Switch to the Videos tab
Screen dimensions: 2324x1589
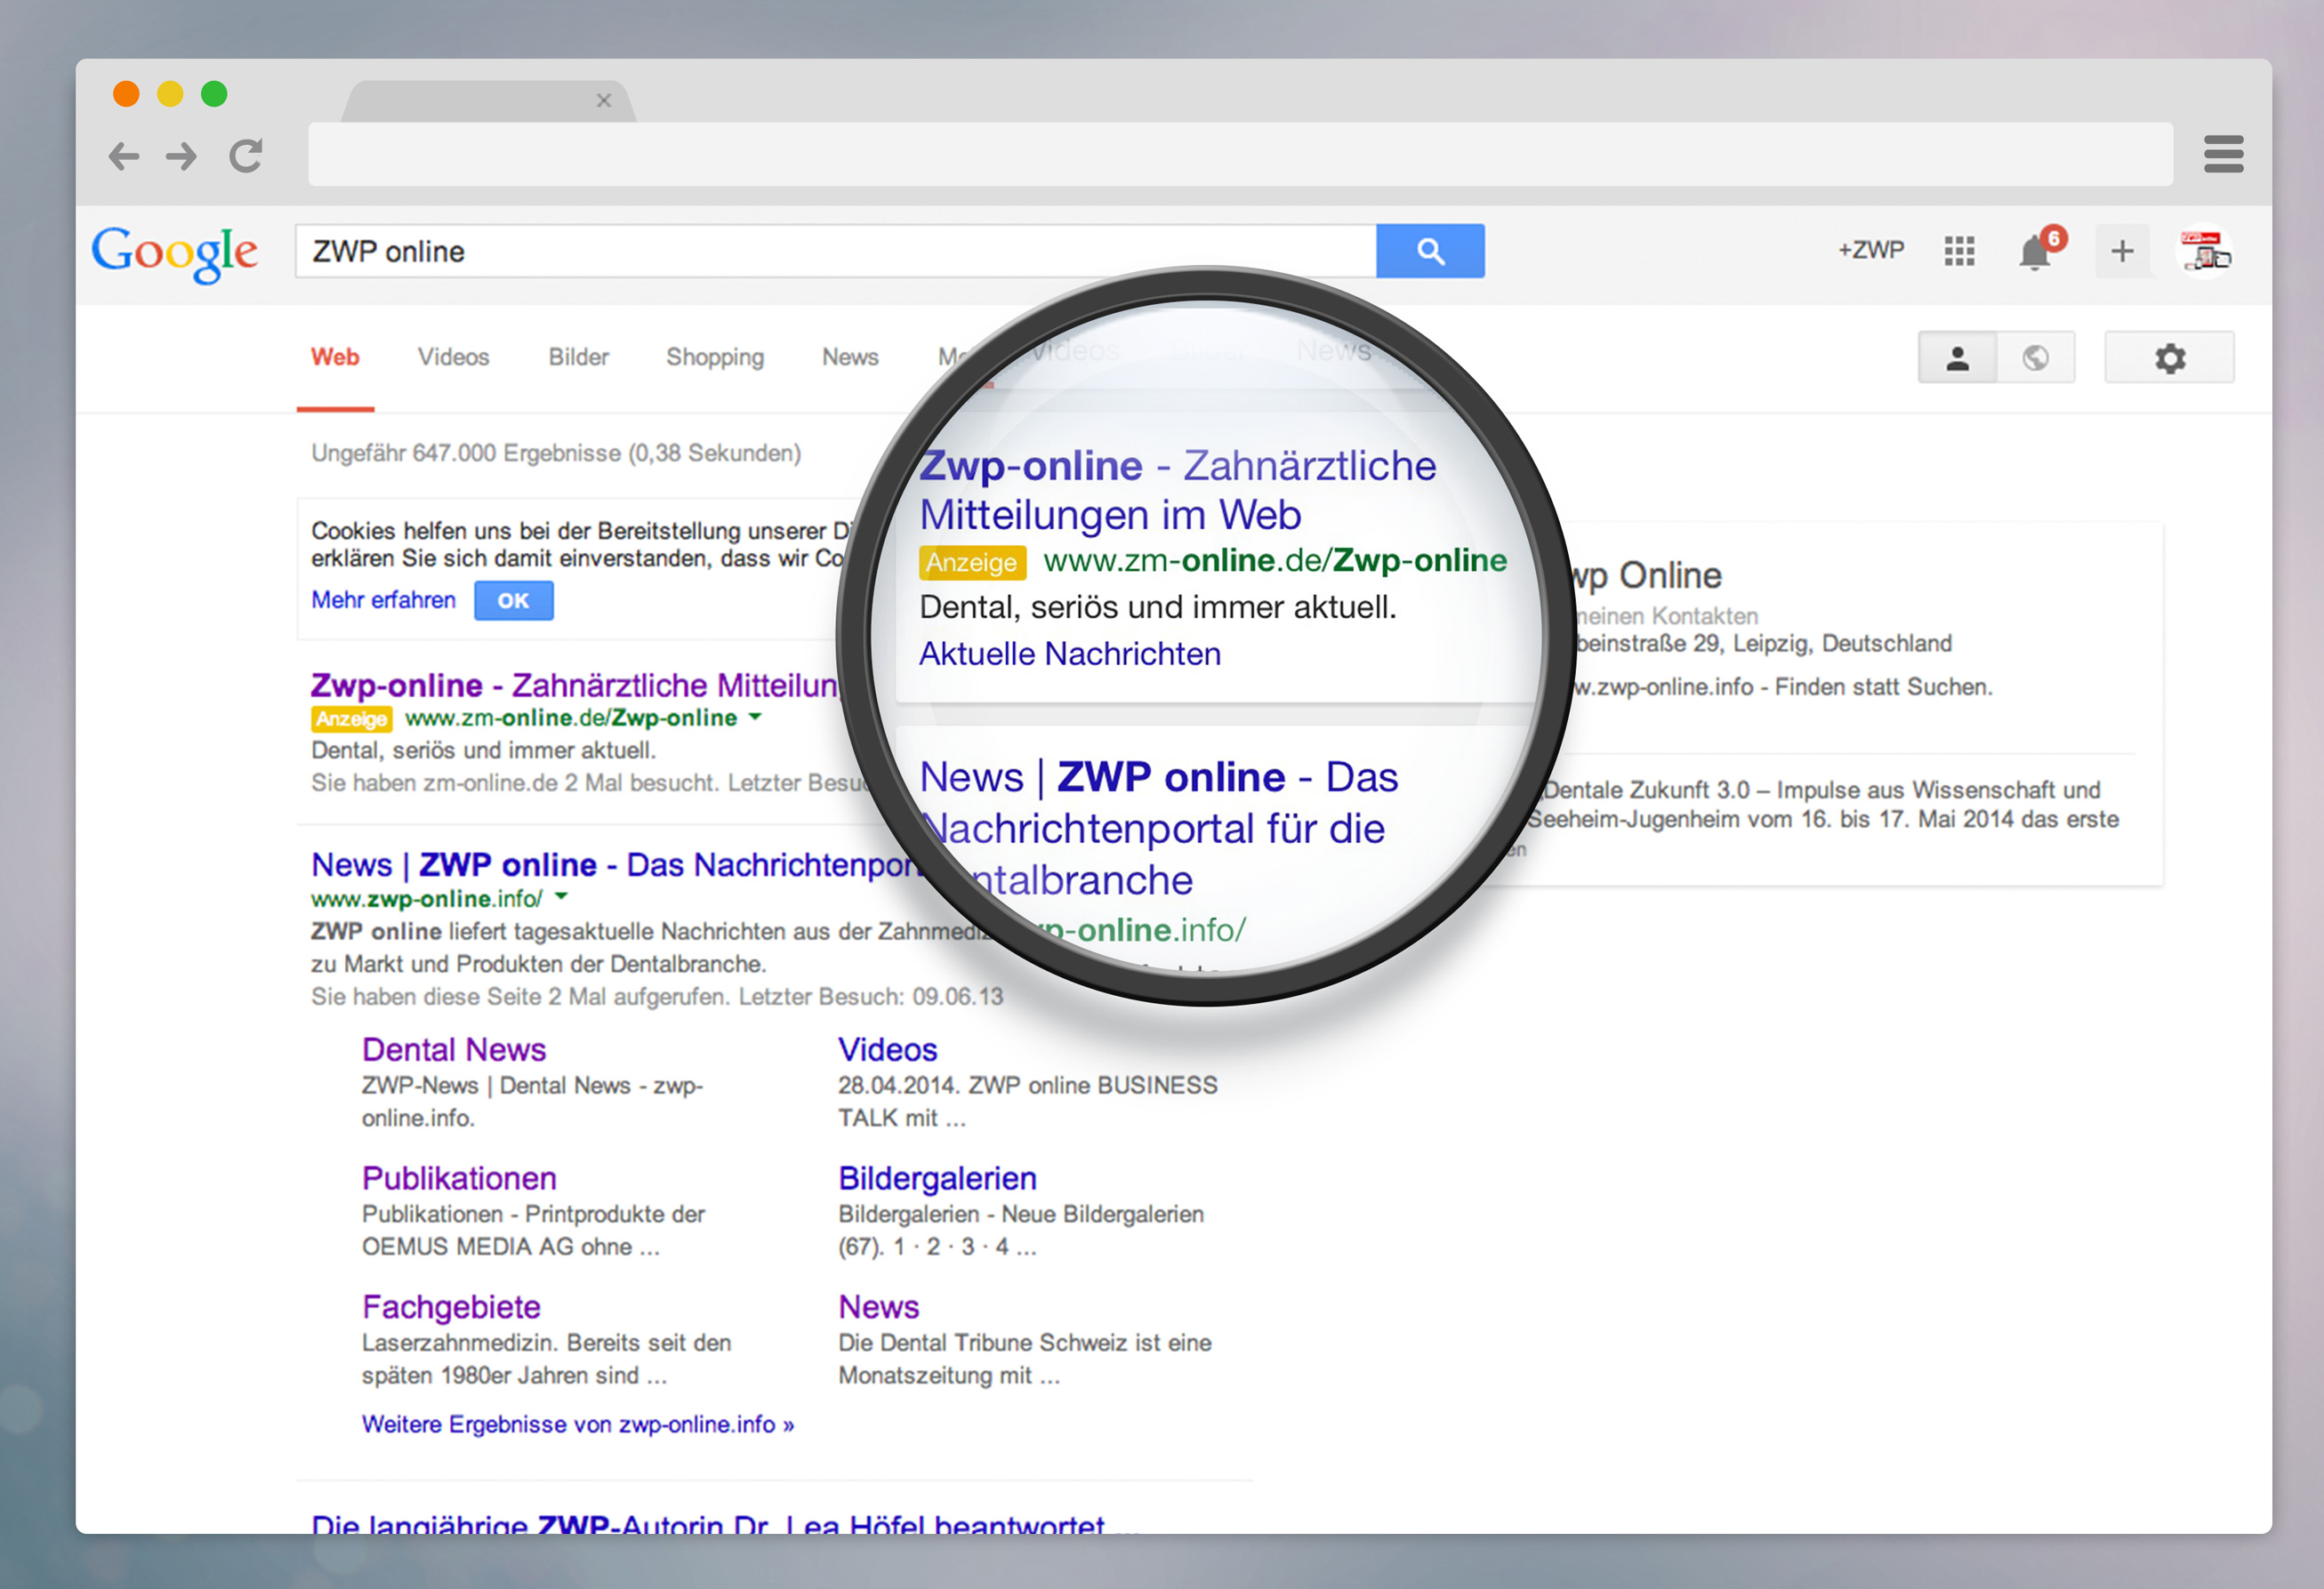tap(453, 357)
